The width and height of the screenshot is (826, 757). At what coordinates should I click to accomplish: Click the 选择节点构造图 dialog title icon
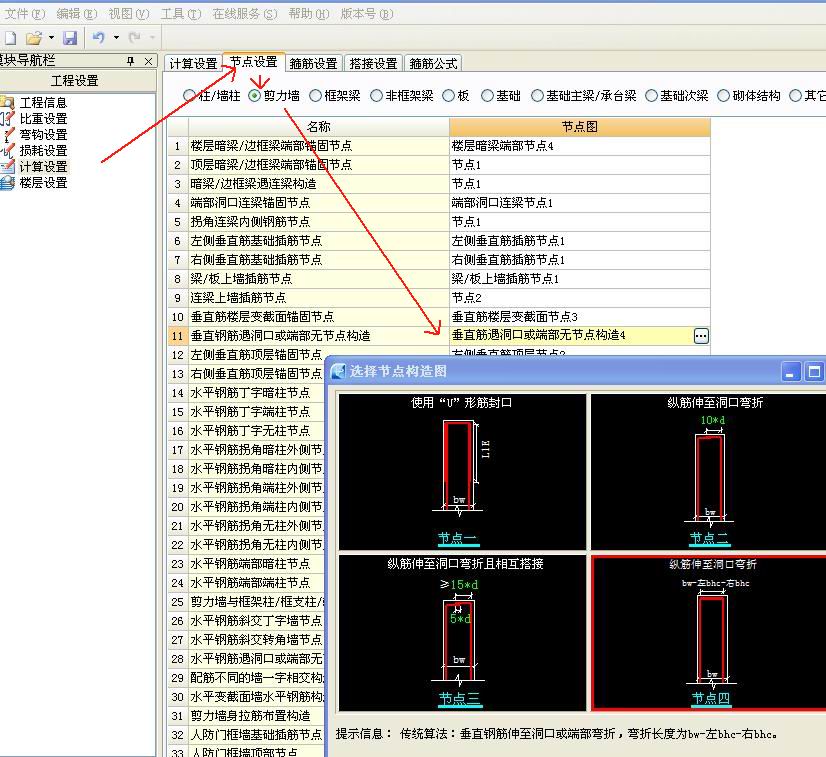click(338, 371)
